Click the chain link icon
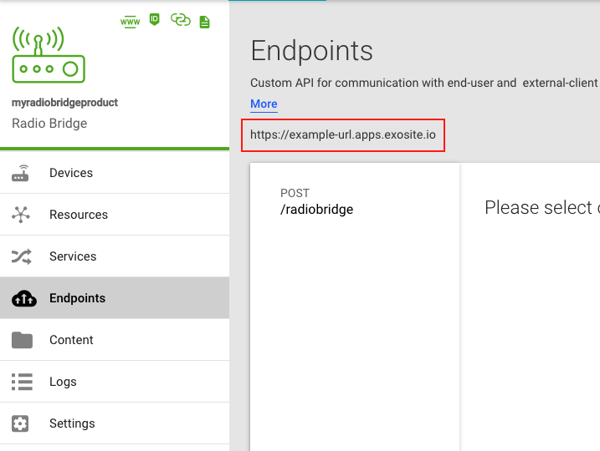The height and width of the screenshot is (451, 600). [x=180, y=20]
